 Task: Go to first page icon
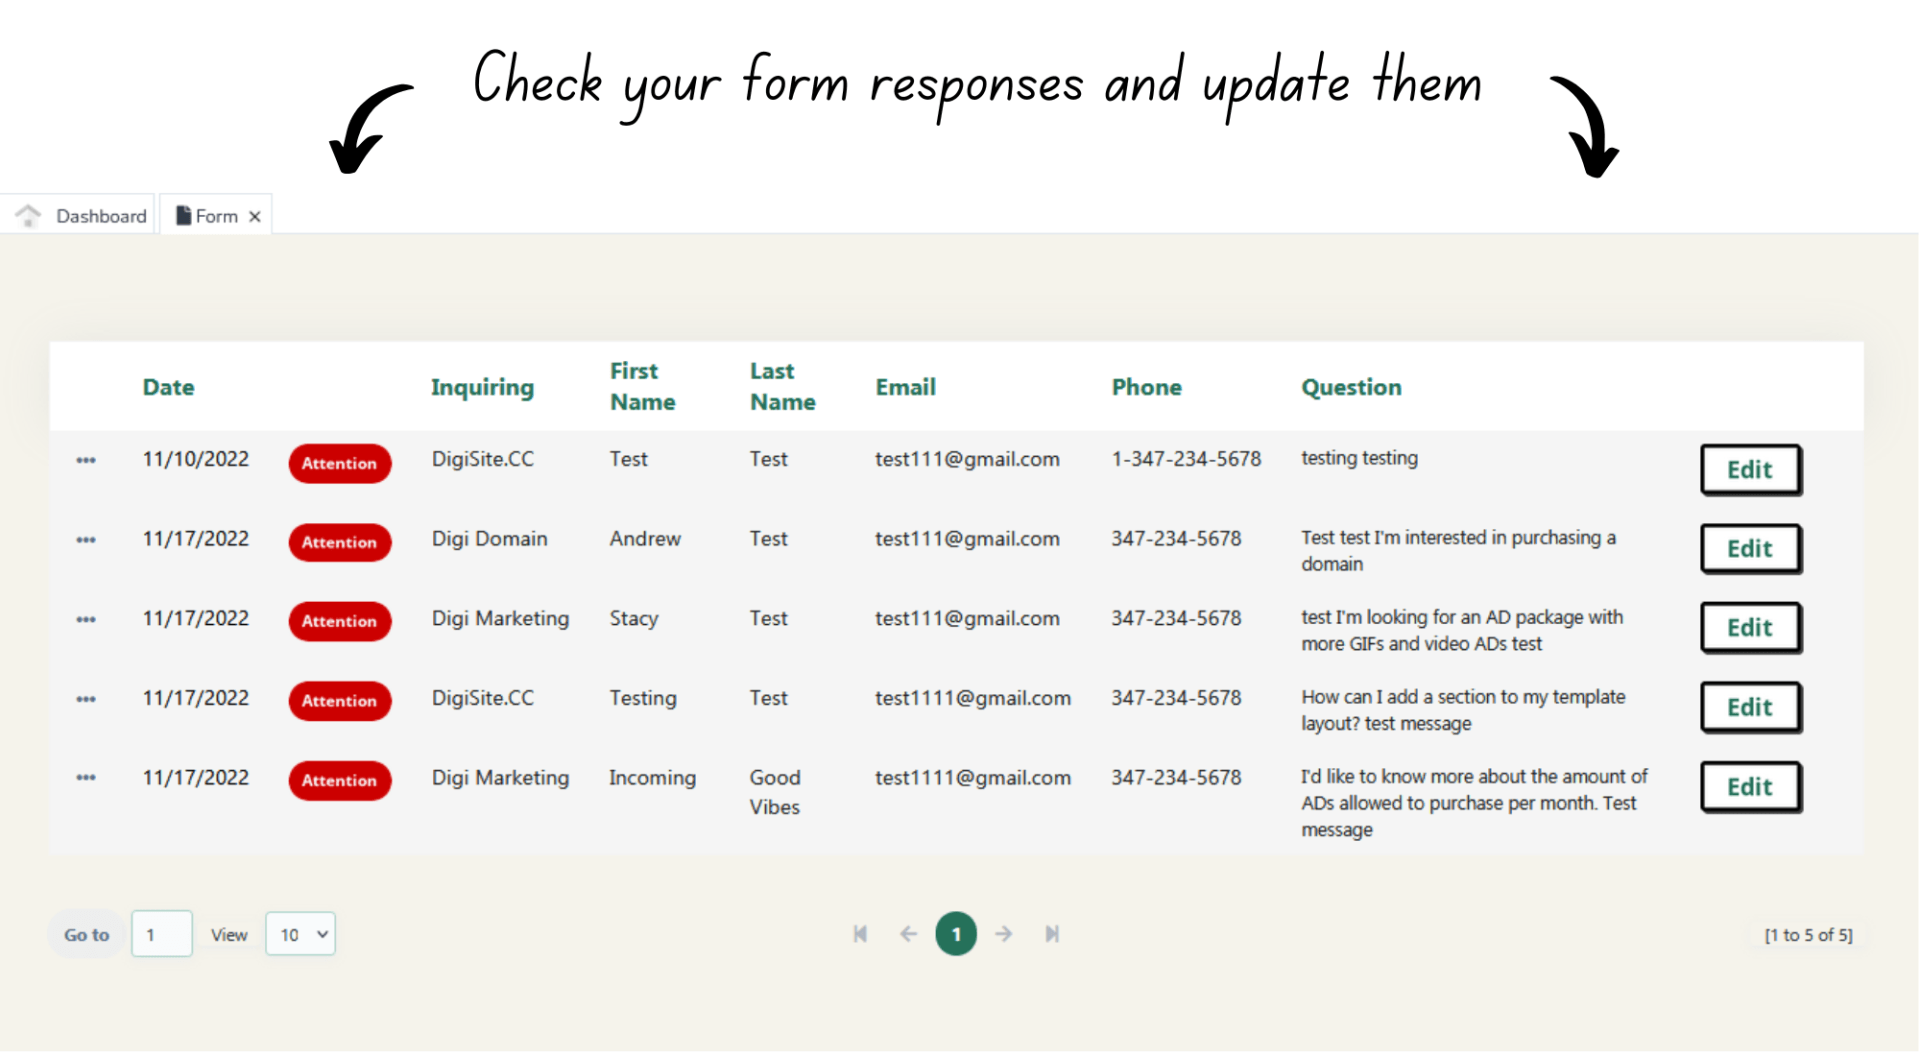[860, 934]
